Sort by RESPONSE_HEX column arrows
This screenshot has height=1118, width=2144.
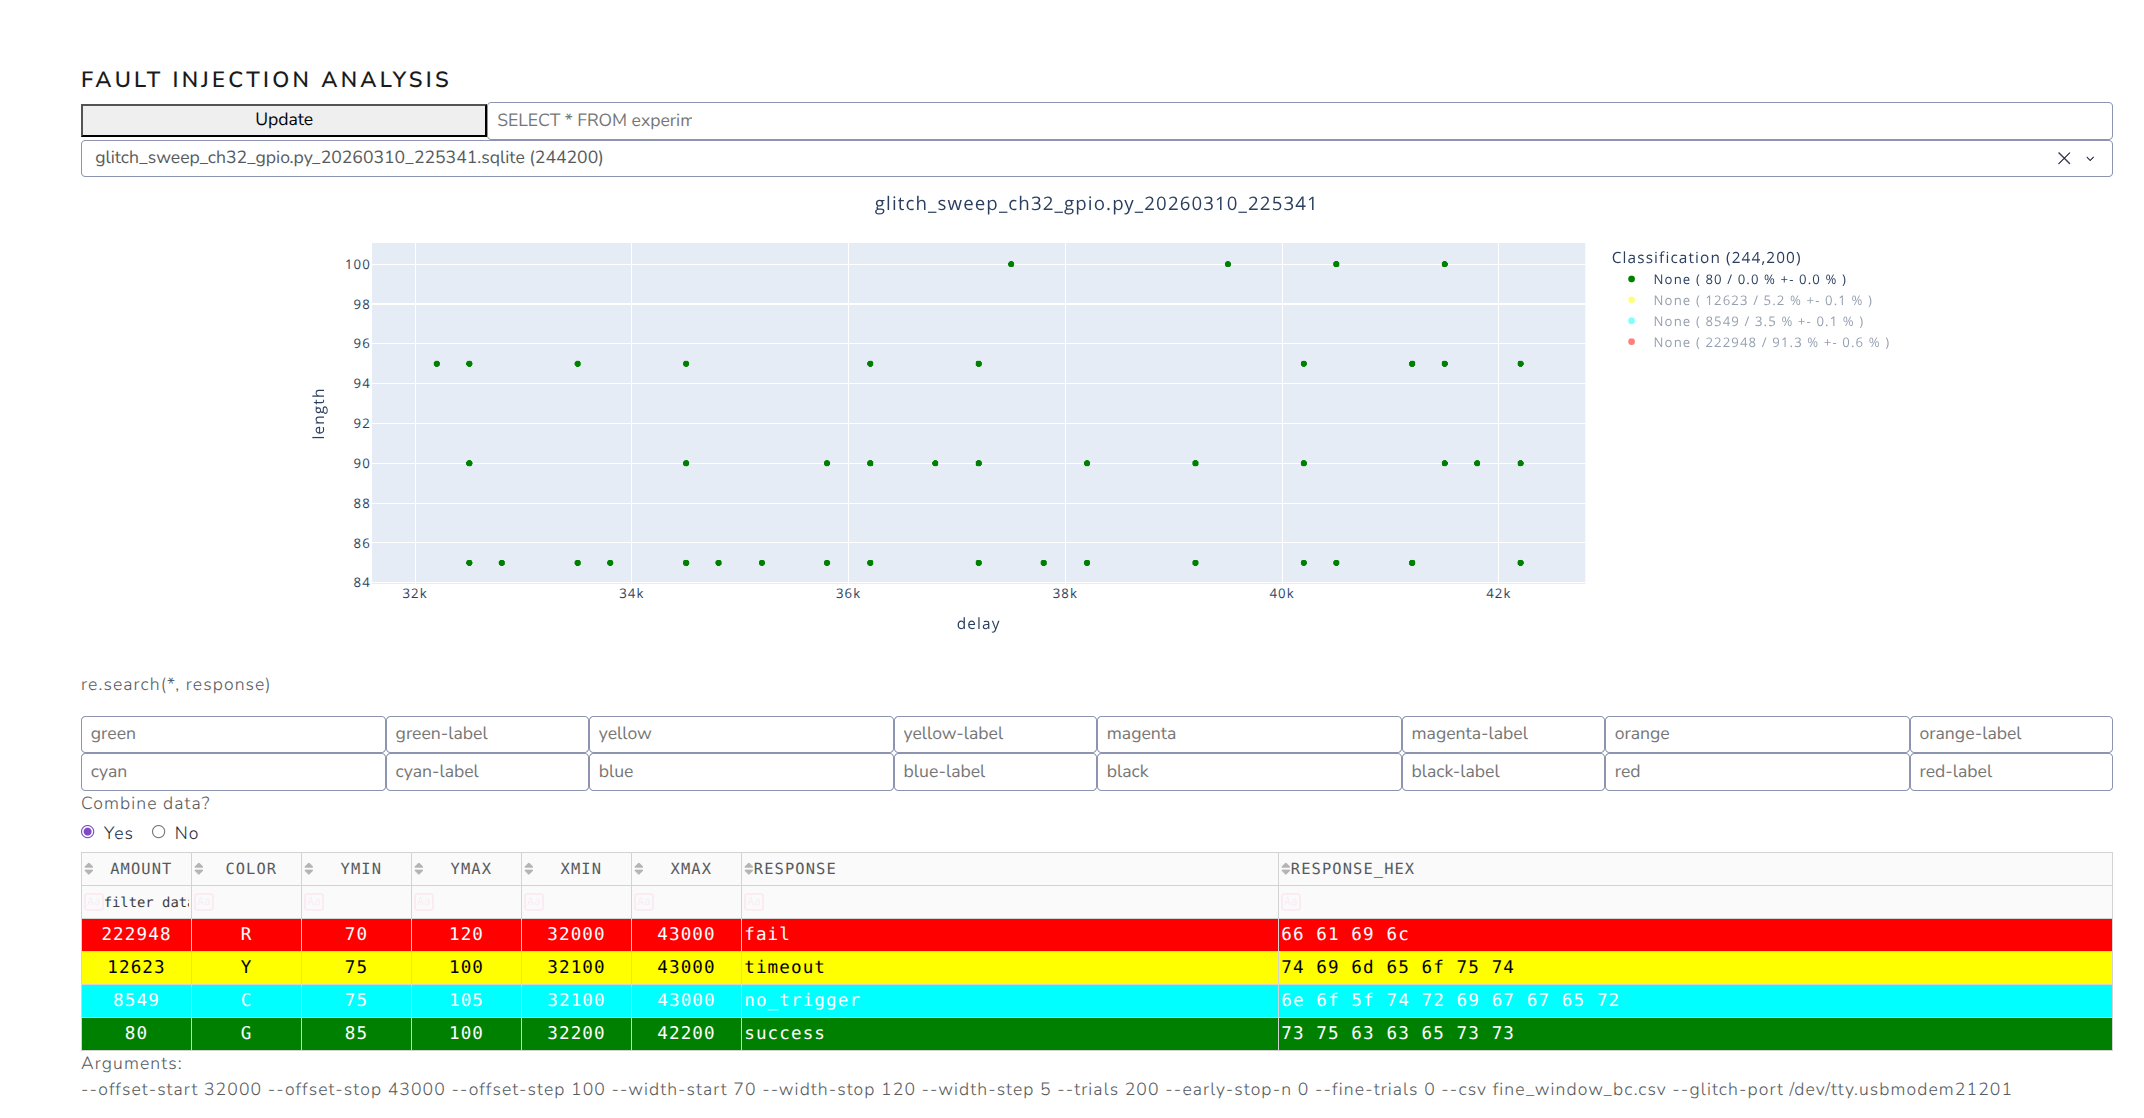coord(1285,869)
